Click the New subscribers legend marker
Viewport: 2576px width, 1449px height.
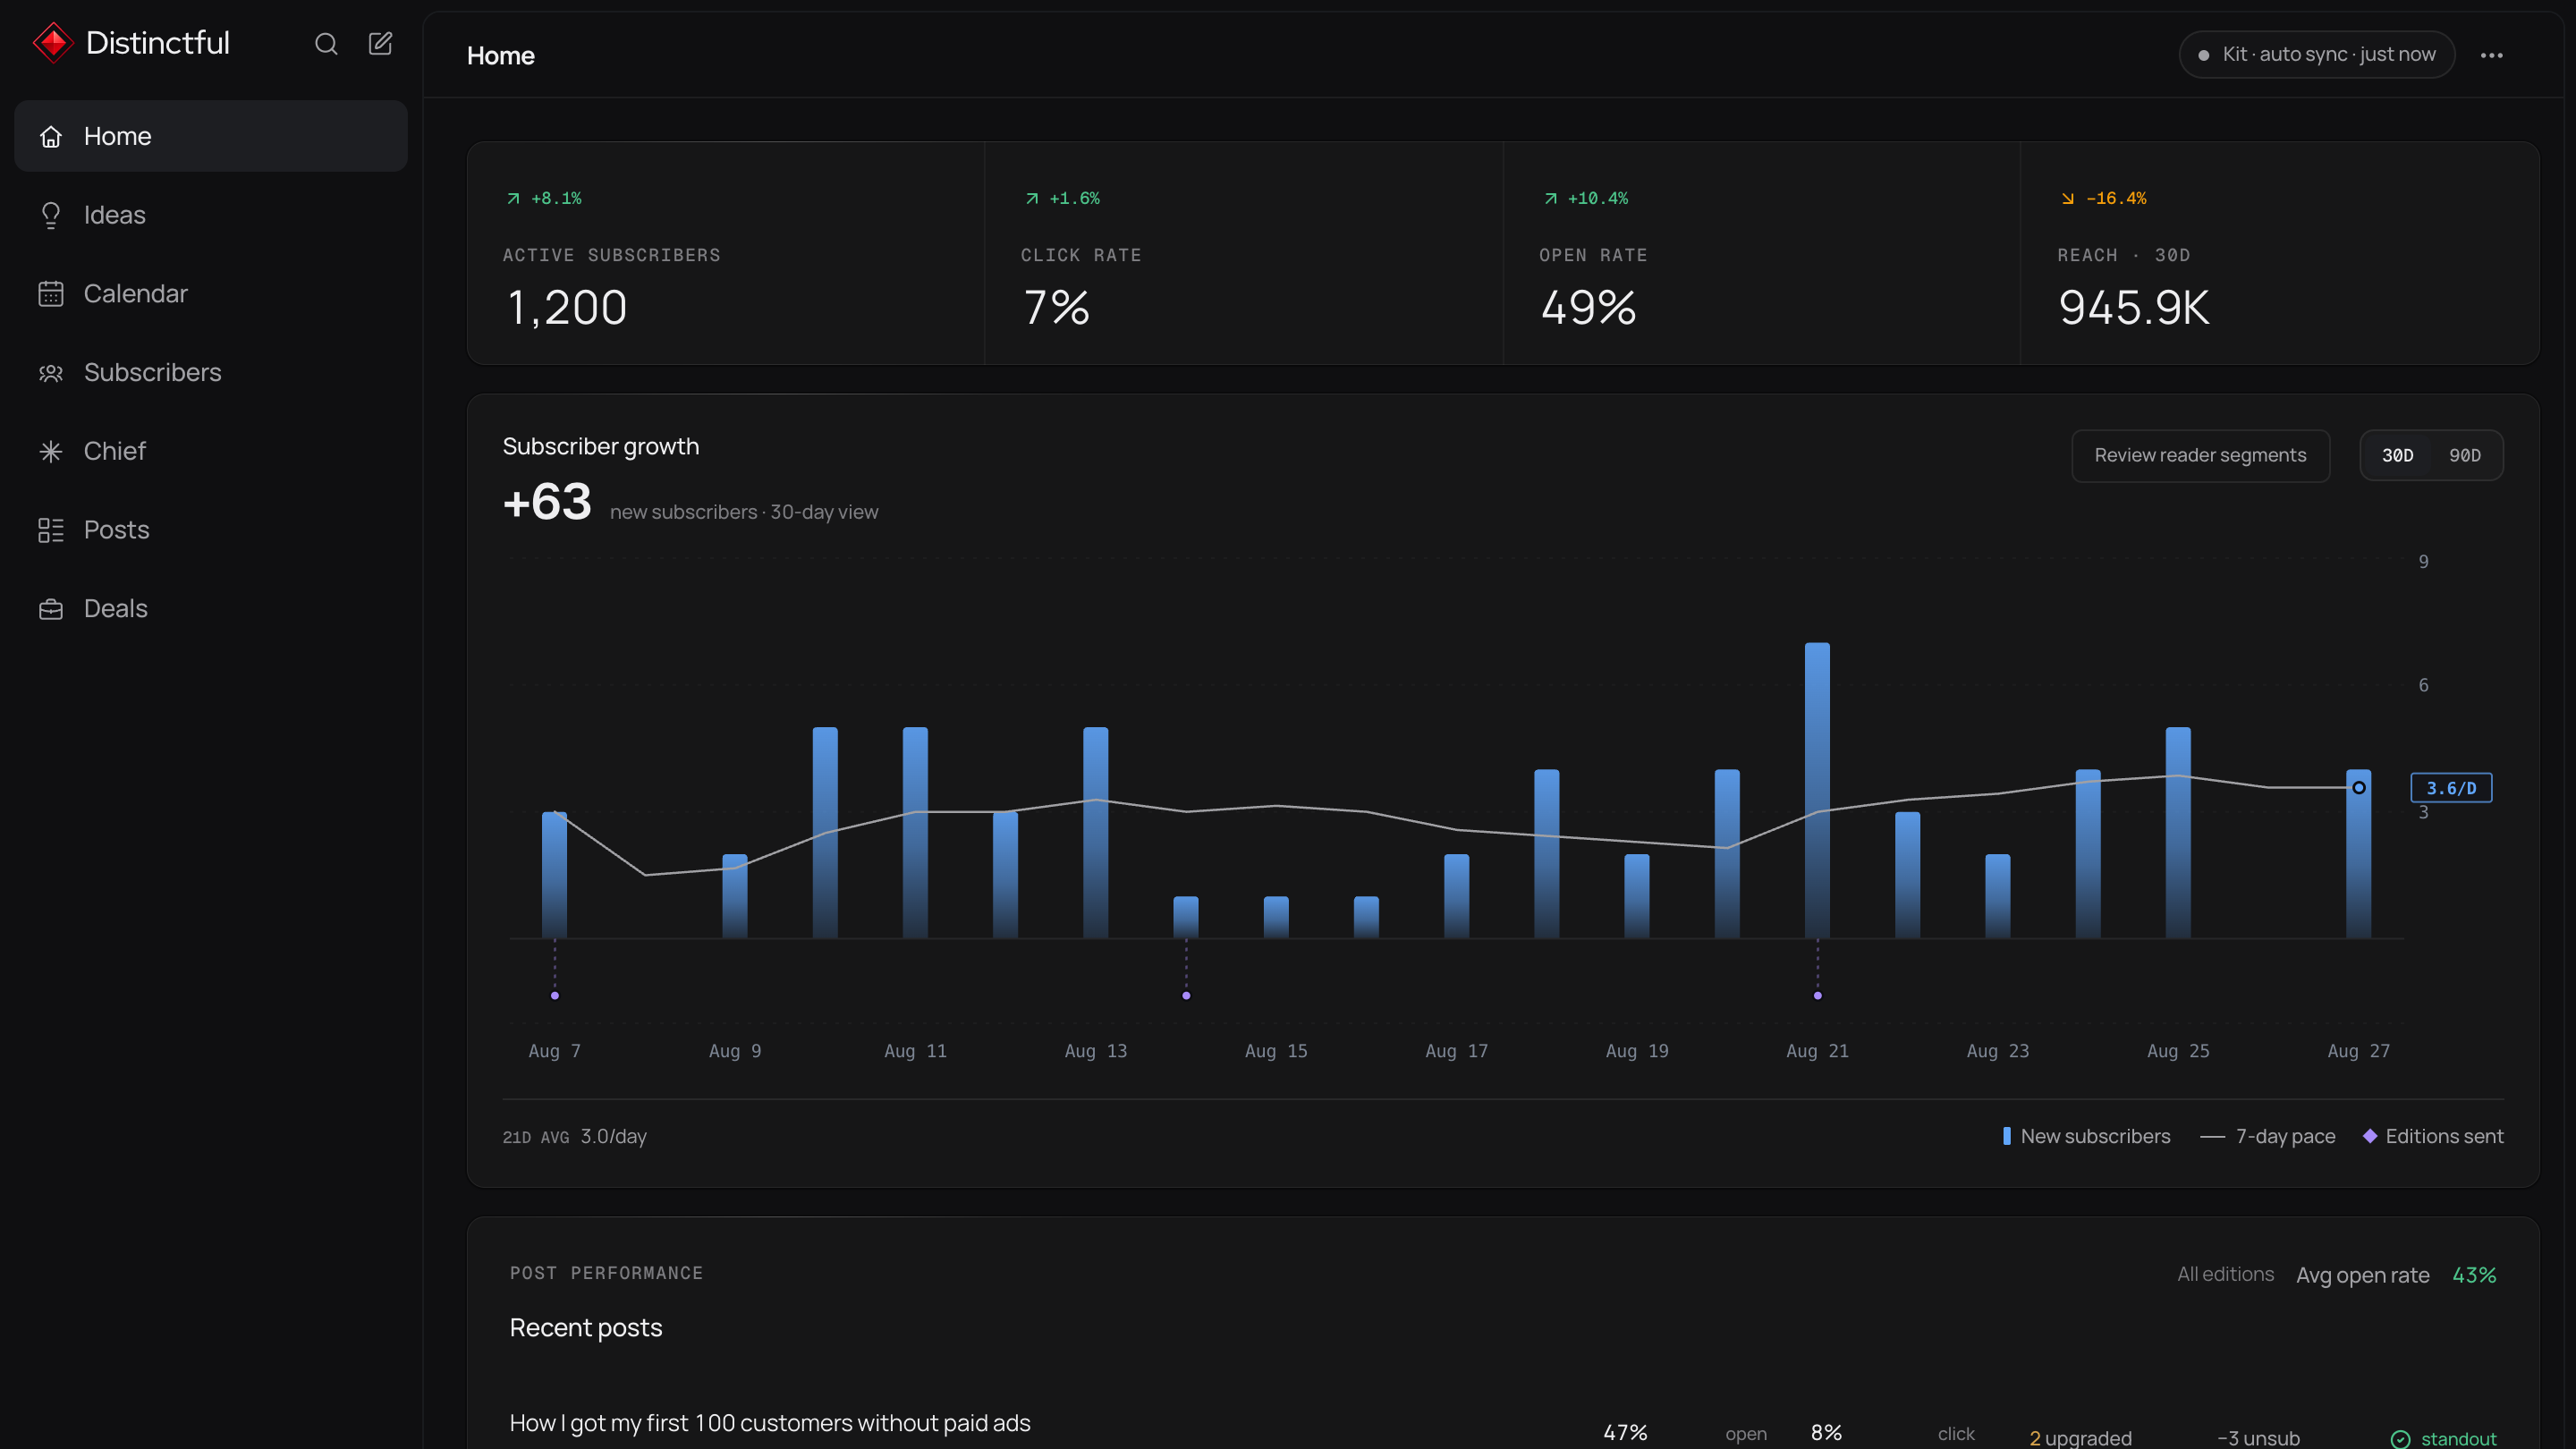[x=2006, y=1136]
